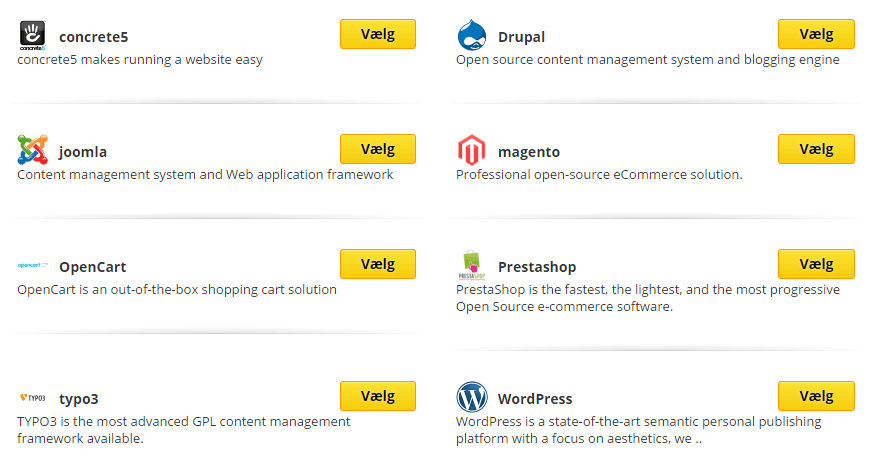Click the magento eCommerce solution description text
The image size is (879, 470).
pyautogui.click(x=599, y=175)
